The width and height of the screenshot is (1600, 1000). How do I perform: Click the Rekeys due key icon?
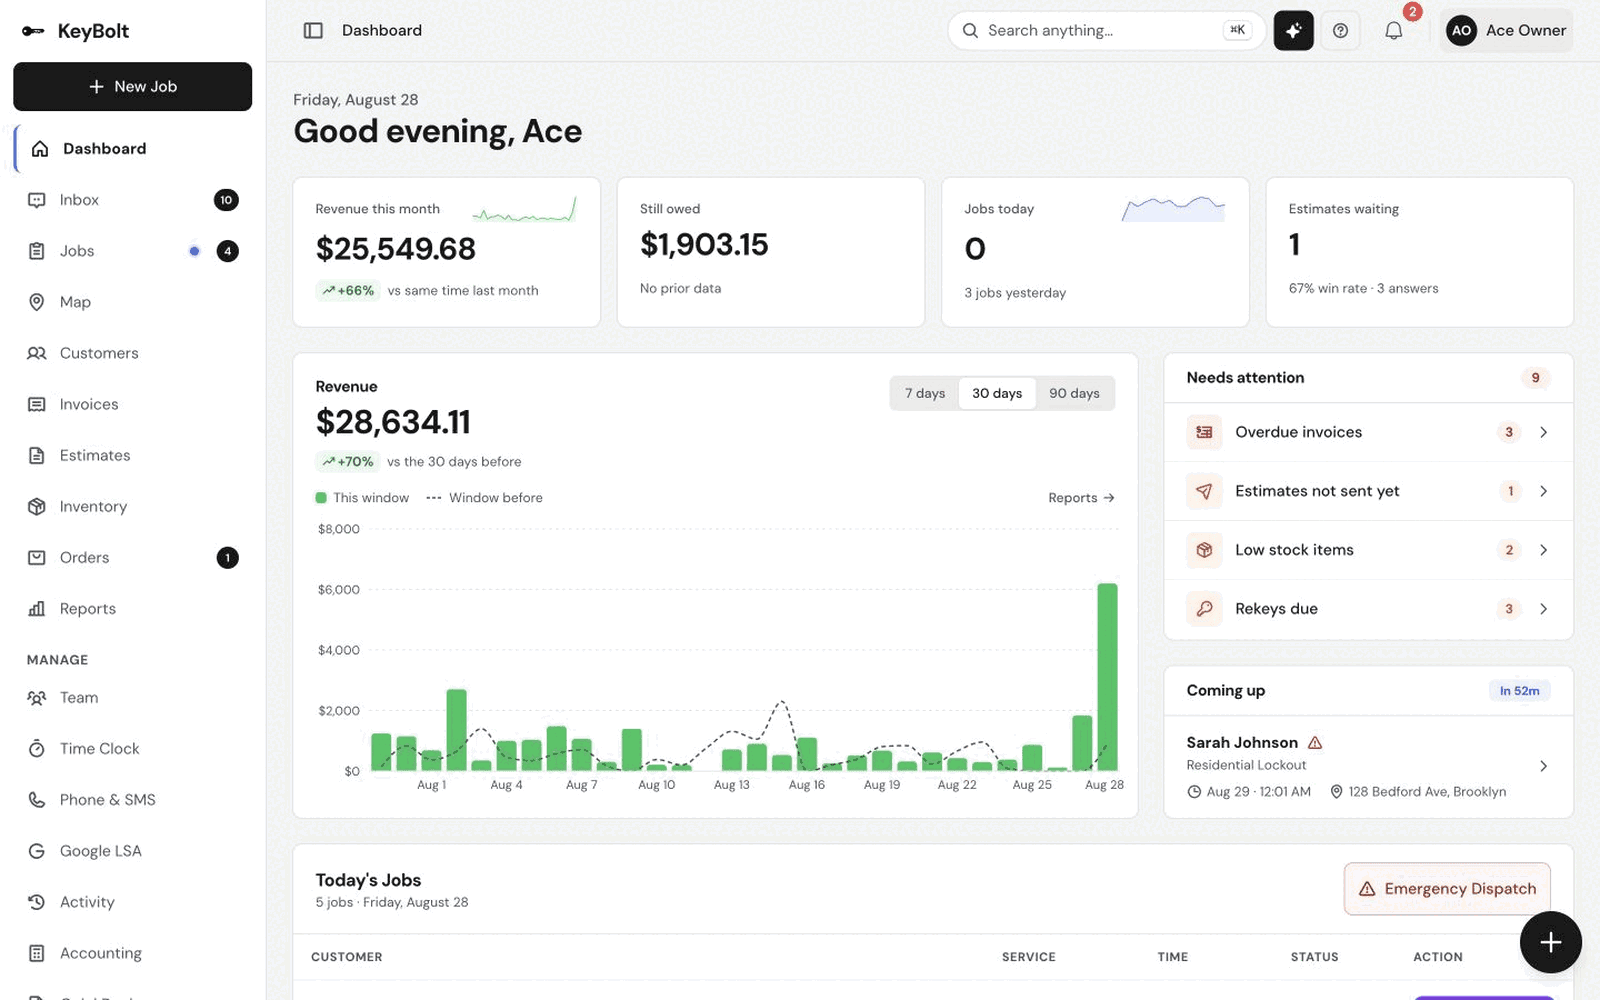[x=1204, y=609]
